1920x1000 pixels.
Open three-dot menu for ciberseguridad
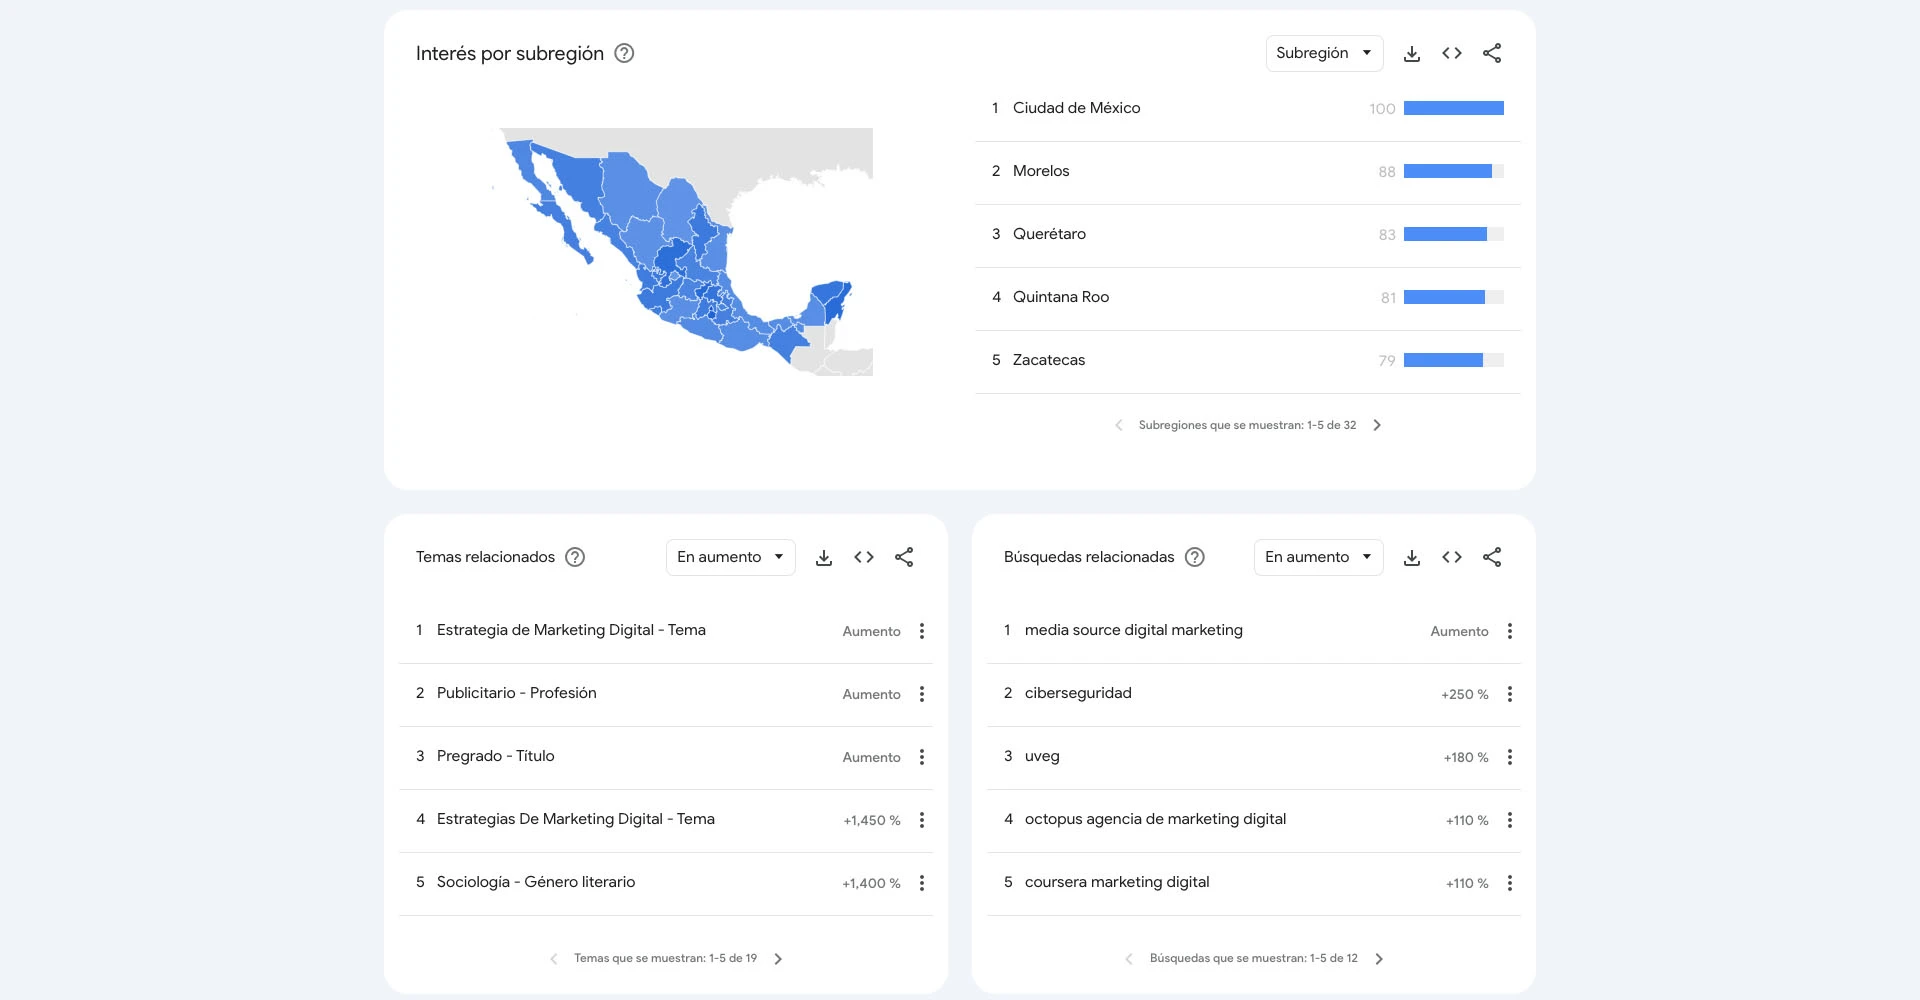(x=1510, y=694)
